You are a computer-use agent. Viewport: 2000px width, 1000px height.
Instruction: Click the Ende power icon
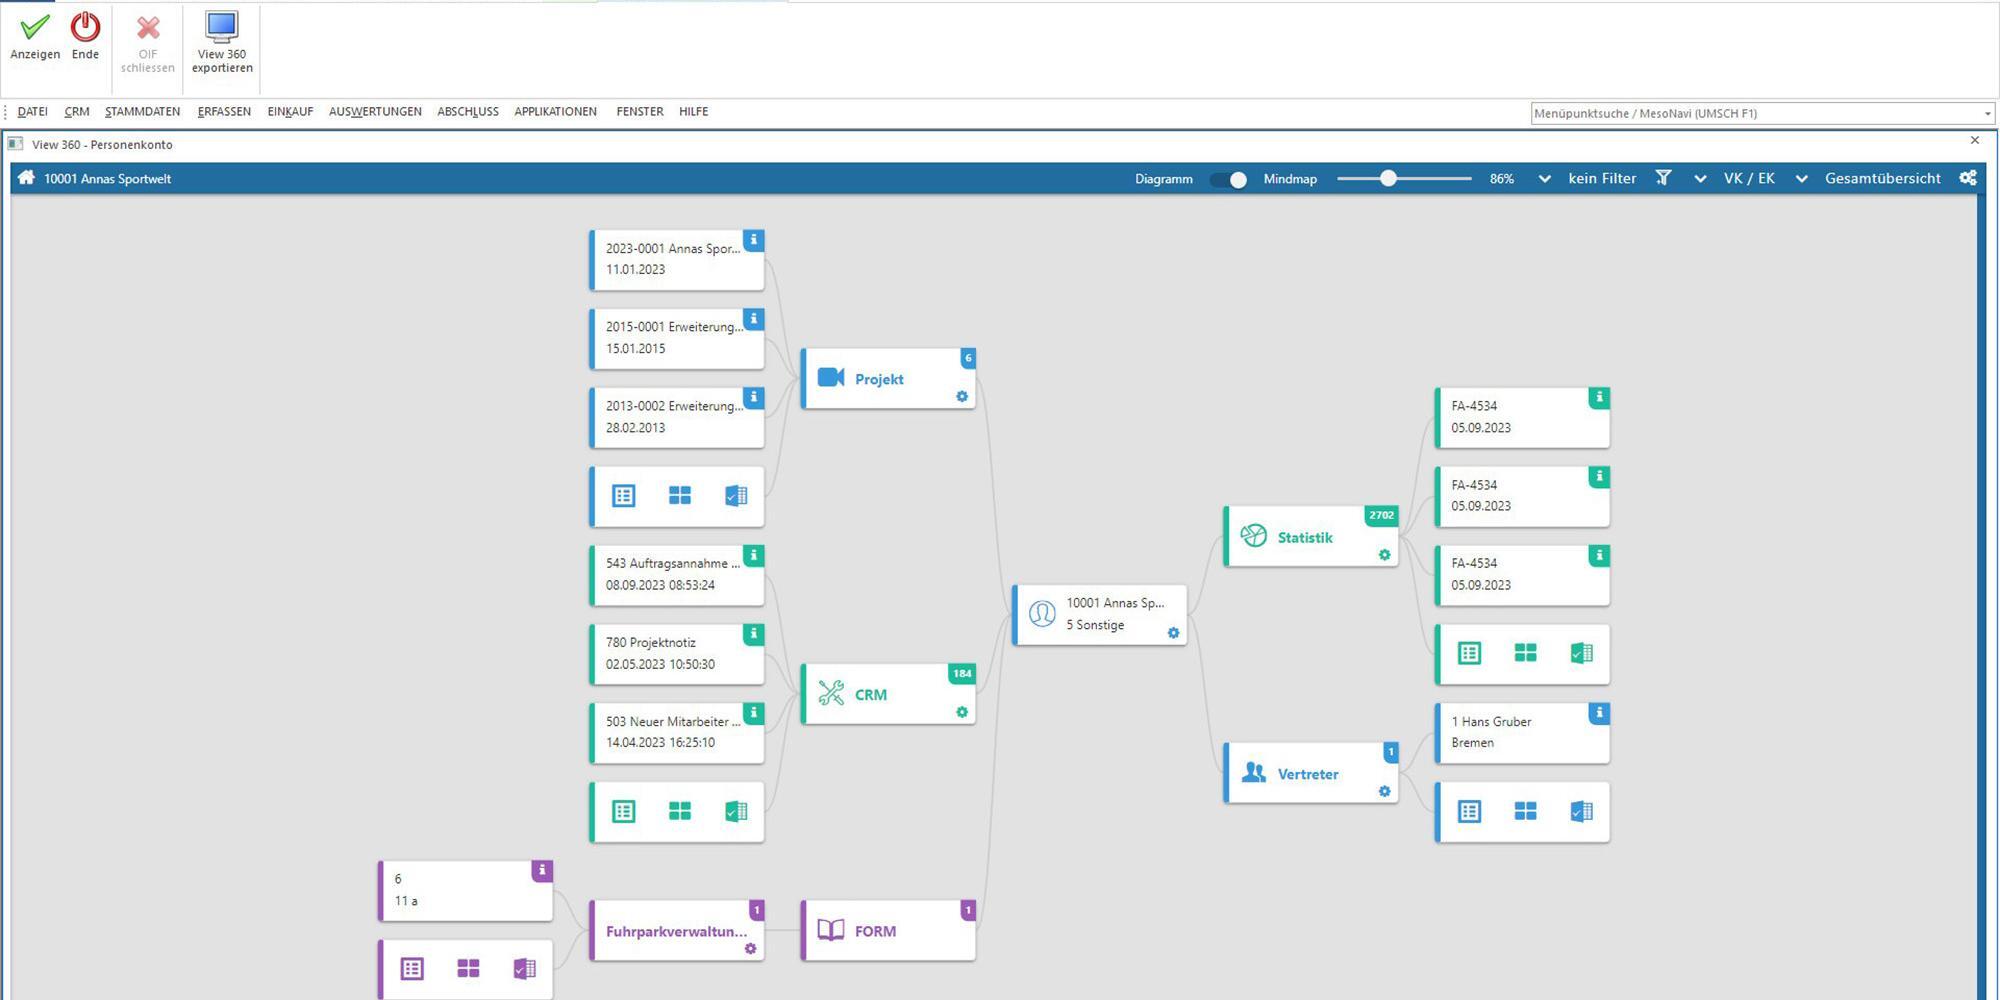click(x=85, y=27)
